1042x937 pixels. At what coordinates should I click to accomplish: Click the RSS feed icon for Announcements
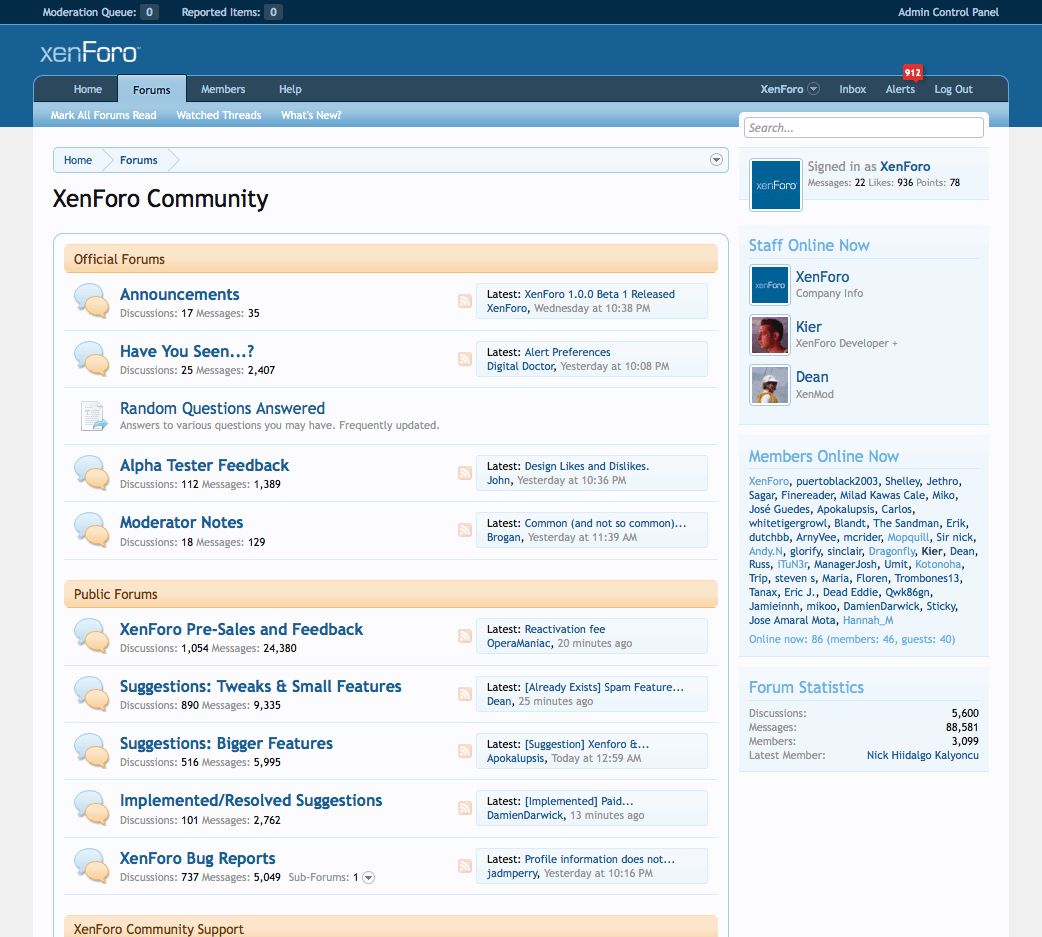[x=464, y=301]
